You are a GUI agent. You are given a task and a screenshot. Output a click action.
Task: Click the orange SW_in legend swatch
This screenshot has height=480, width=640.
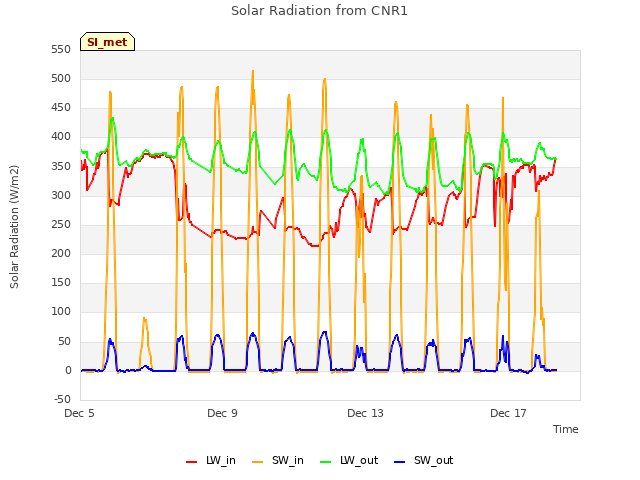point(258,462)
